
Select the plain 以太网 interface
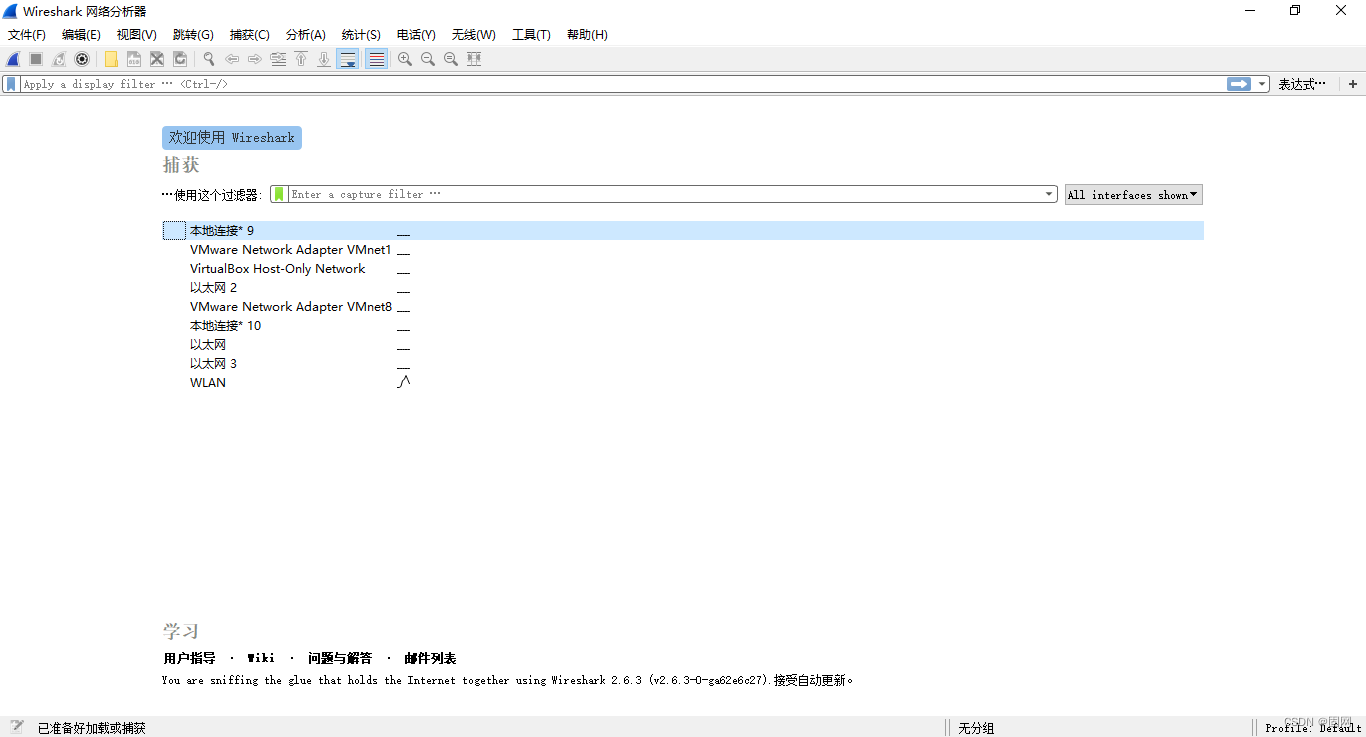[x=208, y=345]
